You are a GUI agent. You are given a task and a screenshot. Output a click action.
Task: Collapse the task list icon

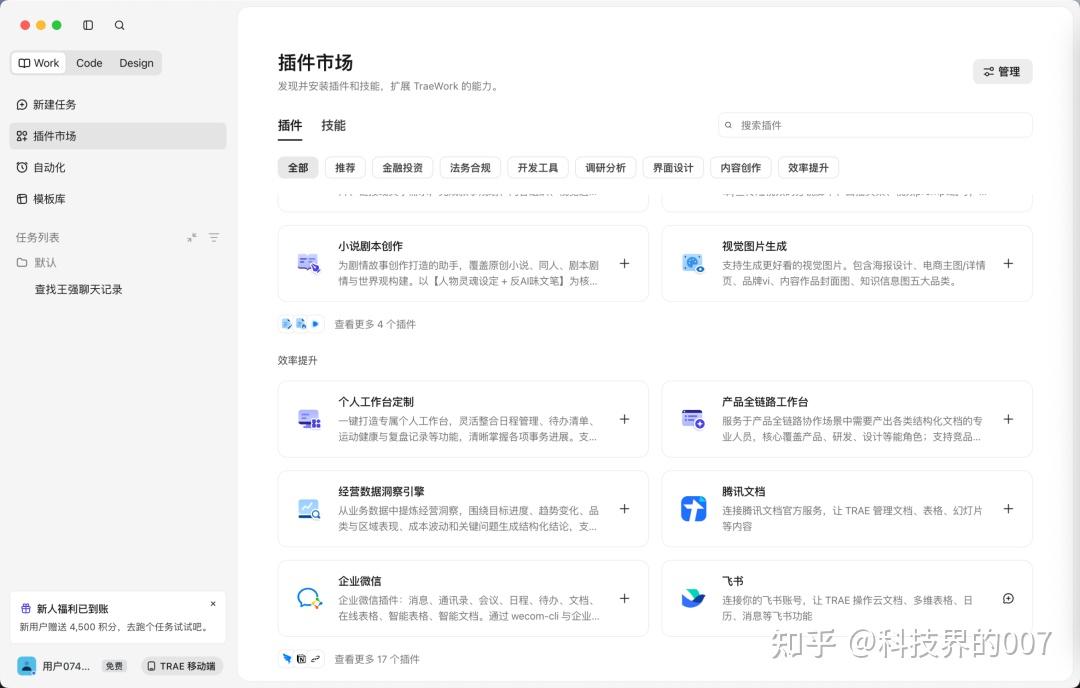tap(191, 238)
